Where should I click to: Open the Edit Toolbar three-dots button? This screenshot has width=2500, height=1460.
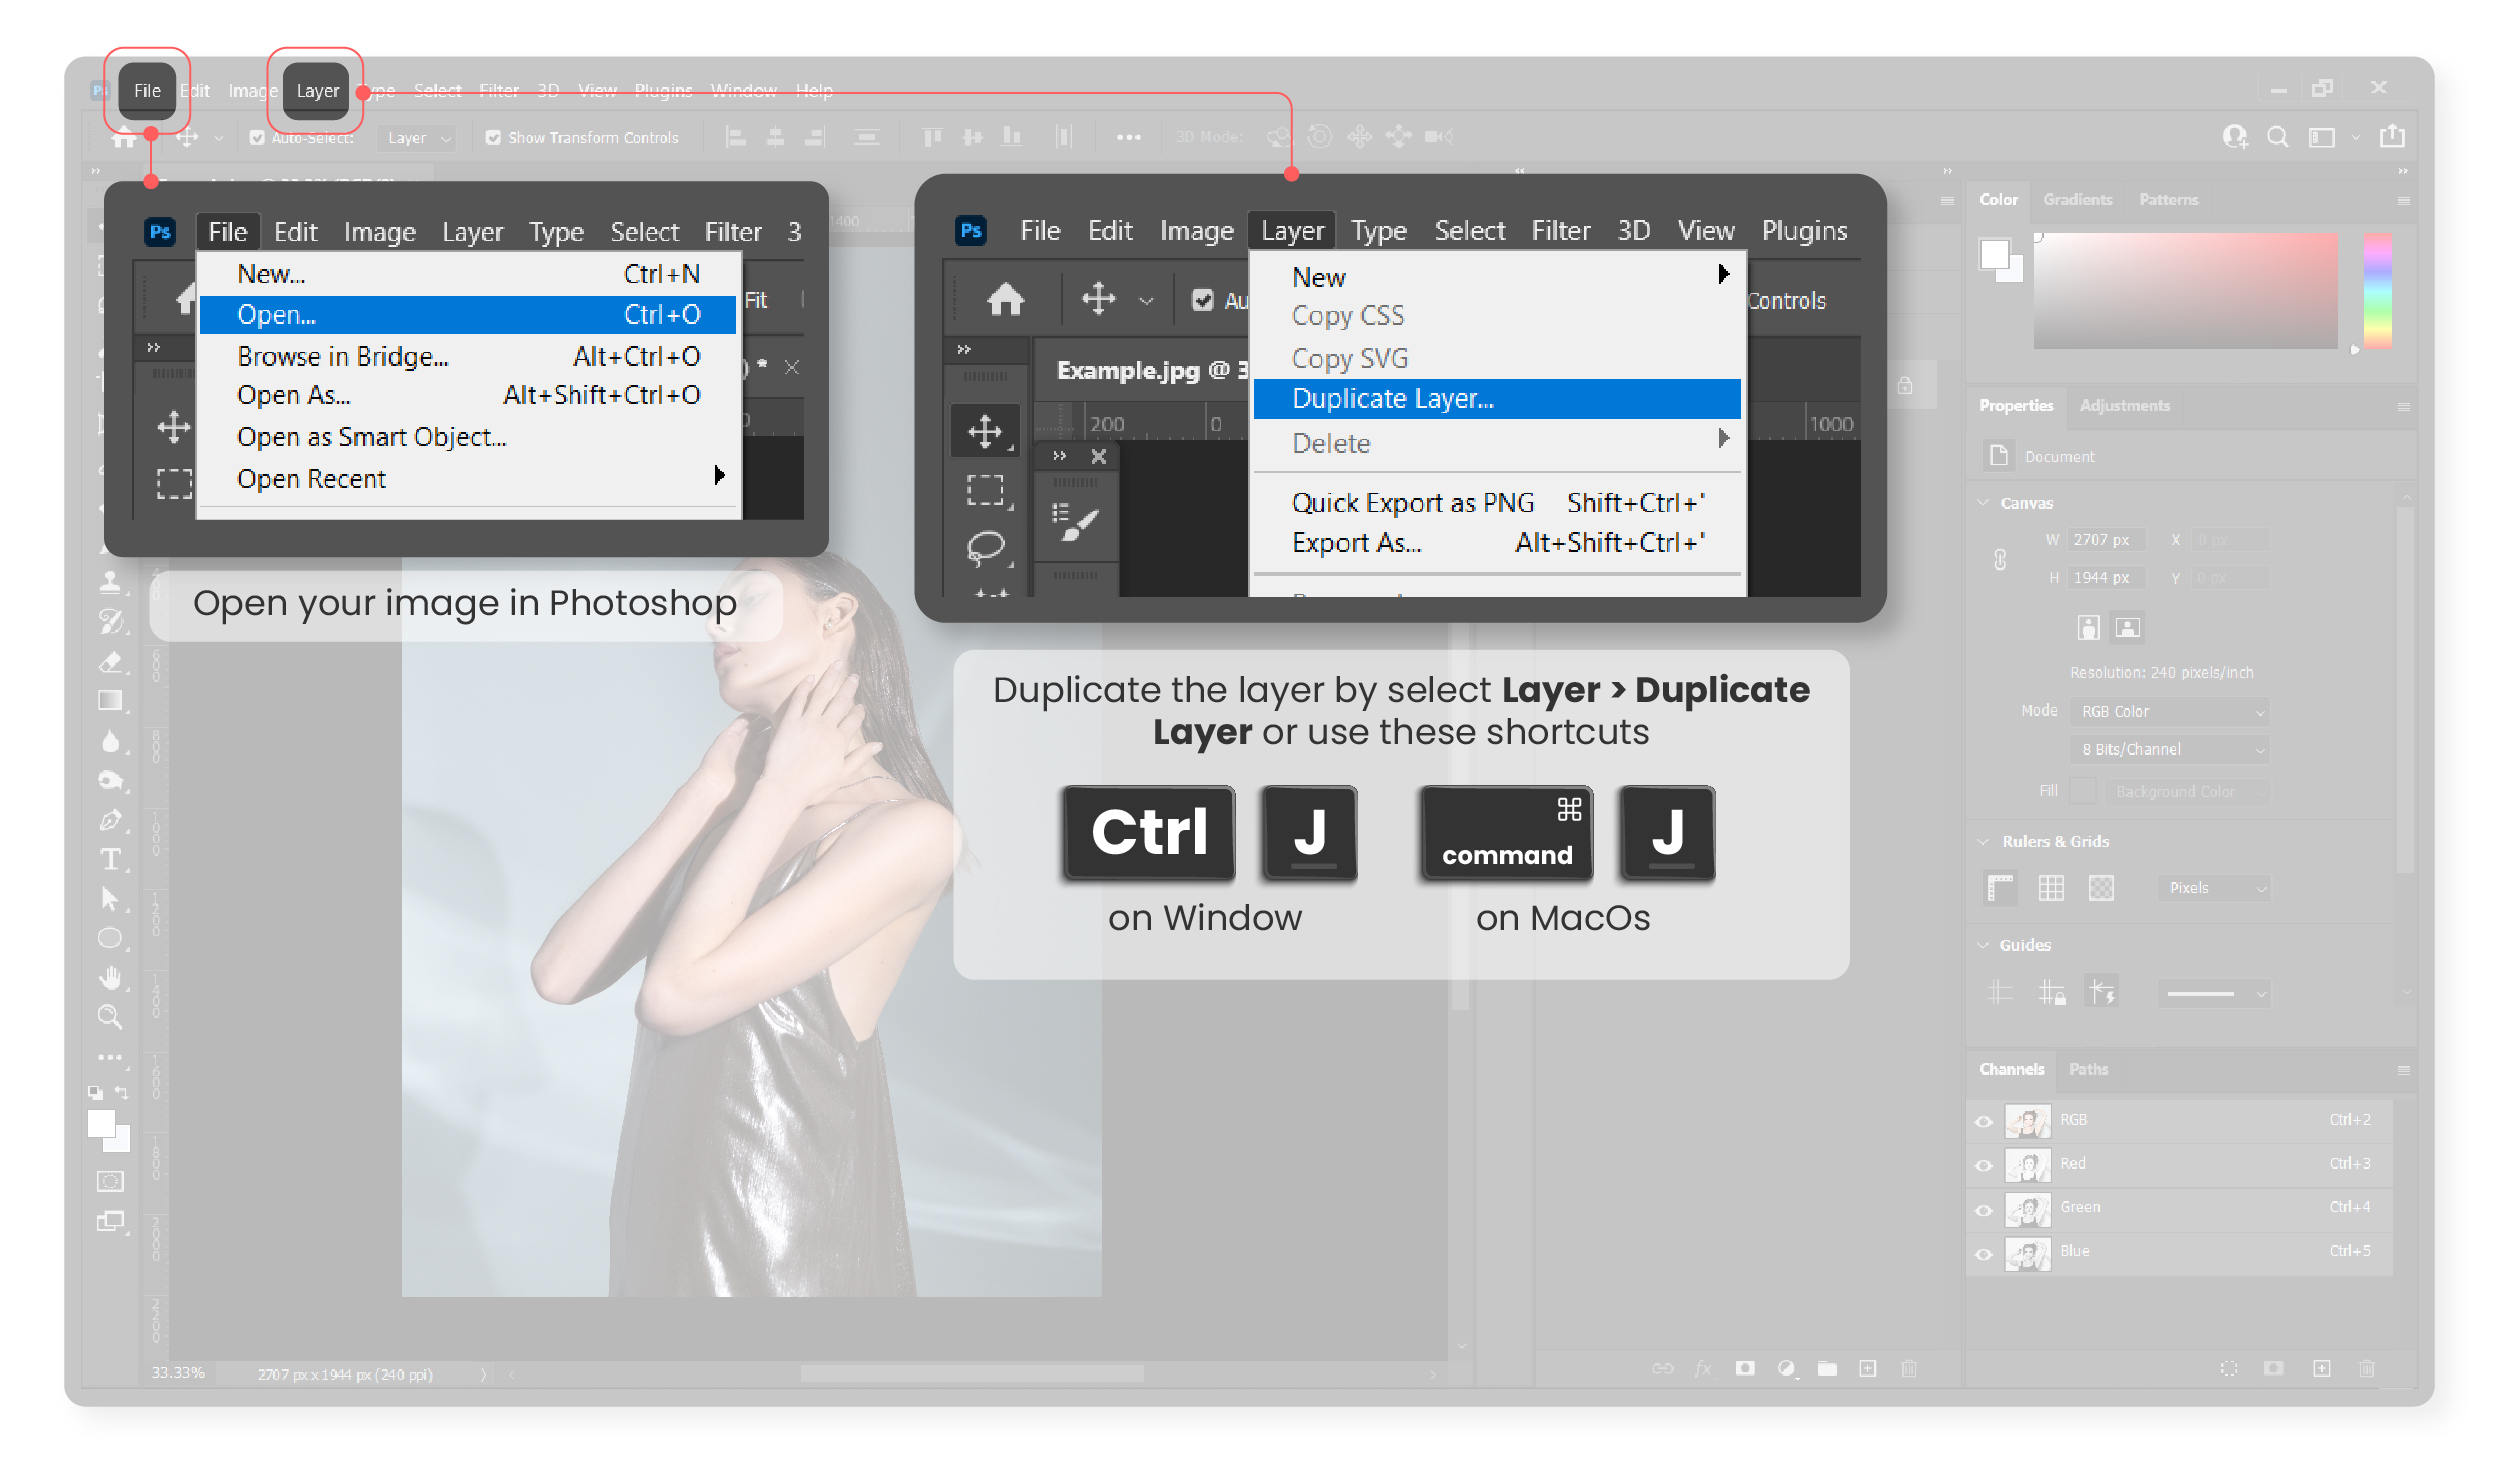pos(111,1057)
